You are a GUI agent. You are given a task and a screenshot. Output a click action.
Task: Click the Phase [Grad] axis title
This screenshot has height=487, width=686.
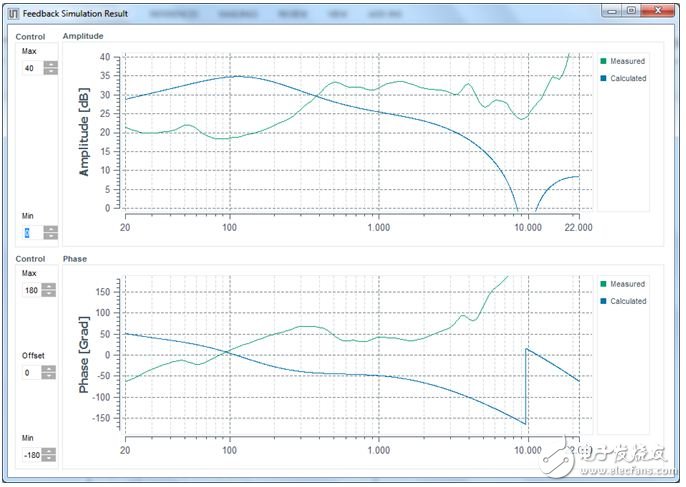click(84, 354)
